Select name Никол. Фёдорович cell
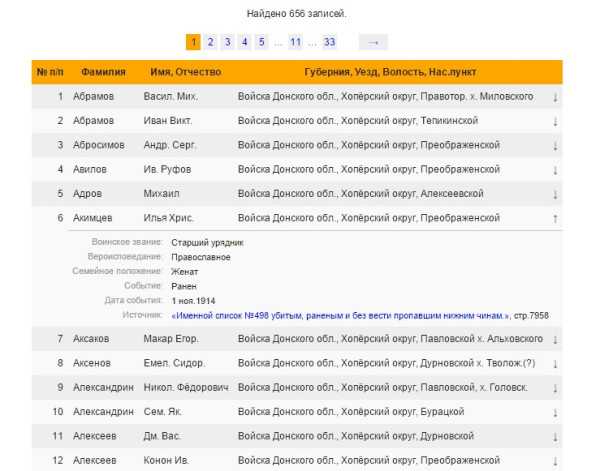The height and width of the screenshot is (471, 600). coord(186,387)
